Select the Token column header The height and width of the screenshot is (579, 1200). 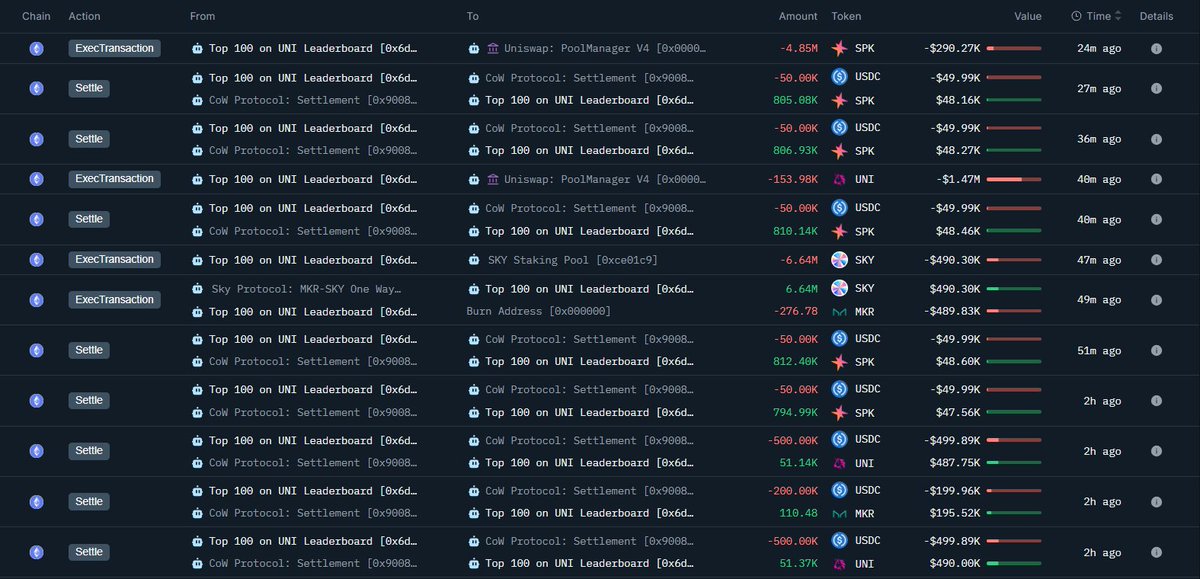point(846,16)
